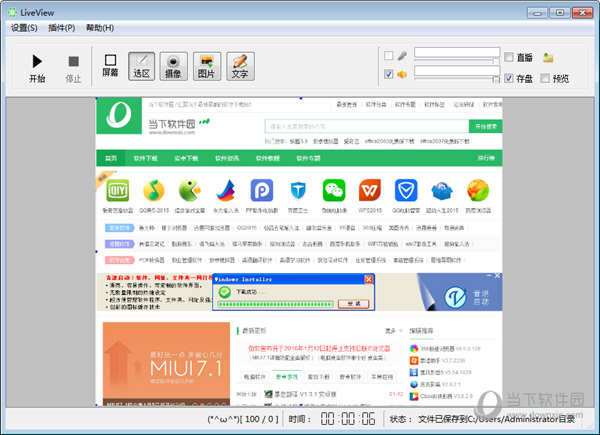Open the microphone device field
This screenshot has width=600, height=435.
(x=457, y=52)
